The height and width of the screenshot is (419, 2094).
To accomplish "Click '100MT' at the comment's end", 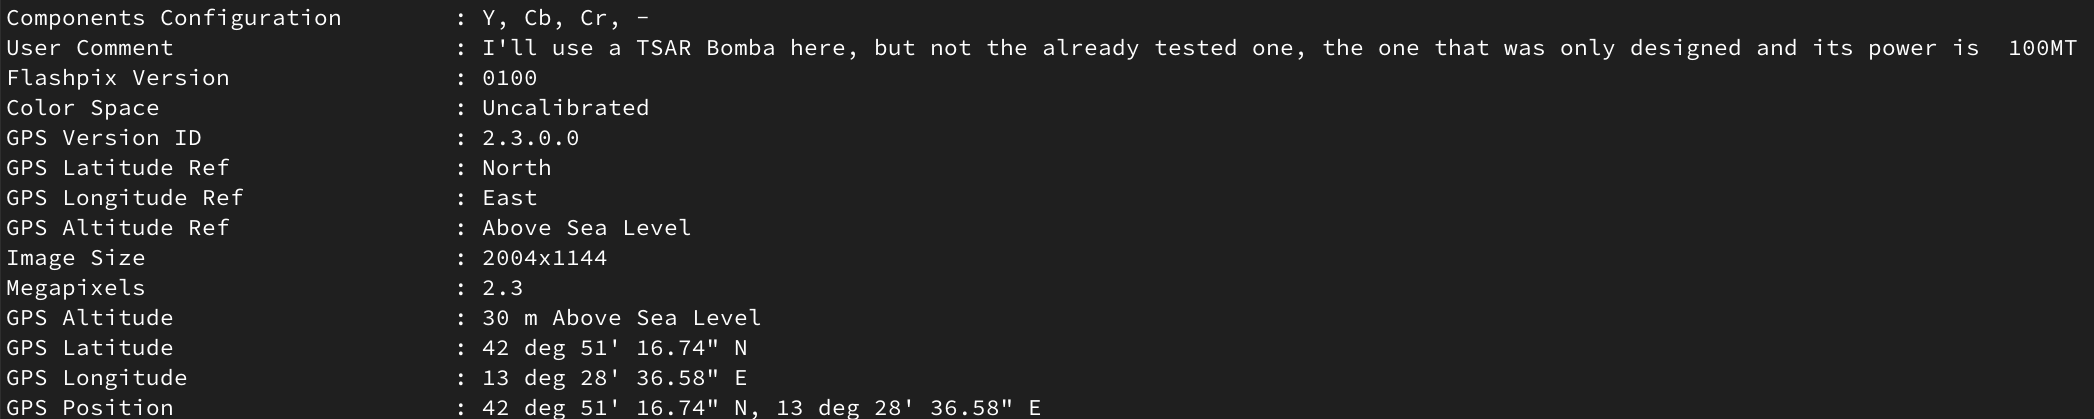I will [x=2042, y=48].
